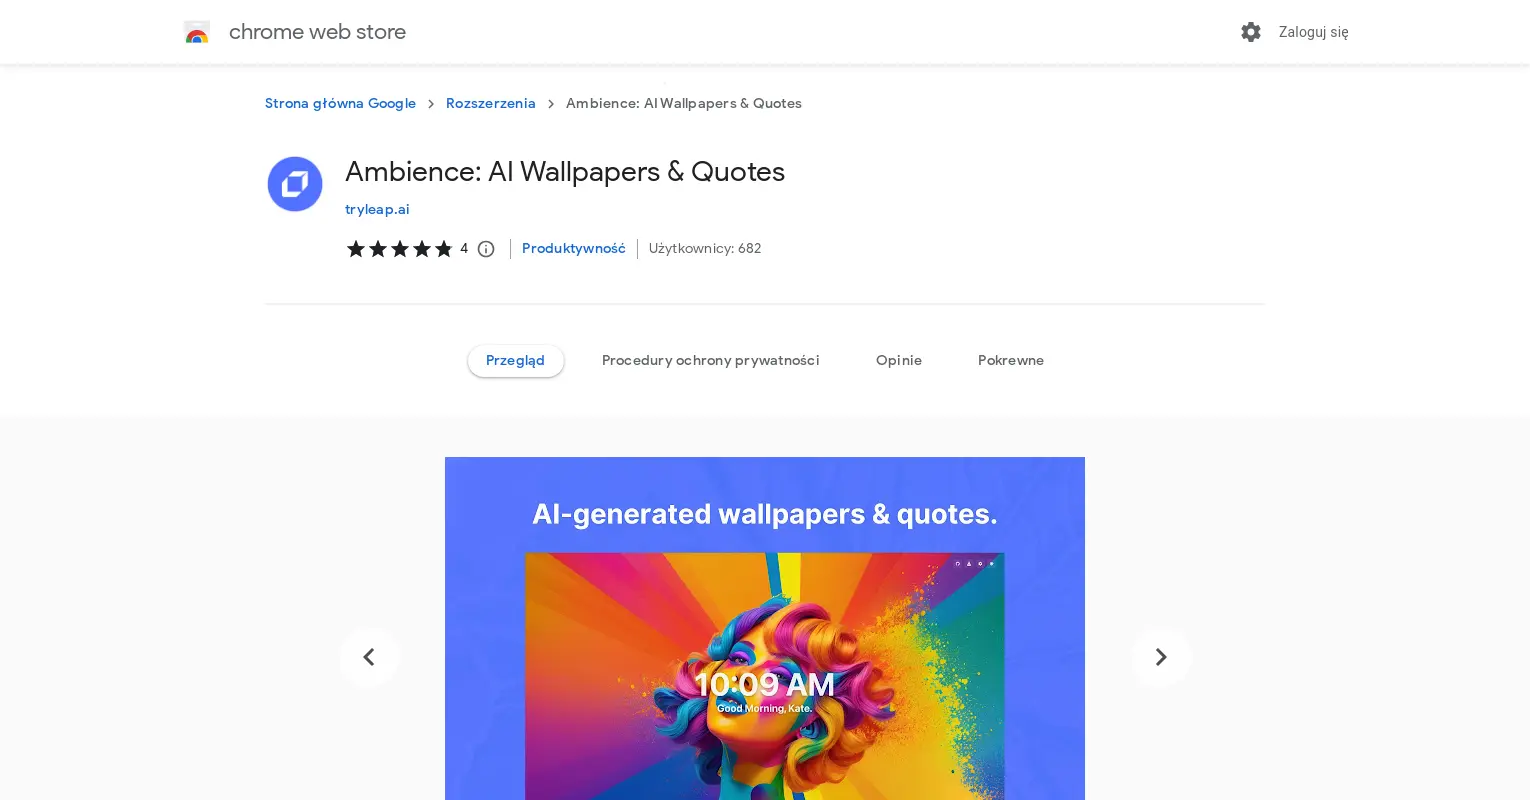Open the "Pokrewne" tab
Screen dimensions: 1530x800
coord(1010,361)
